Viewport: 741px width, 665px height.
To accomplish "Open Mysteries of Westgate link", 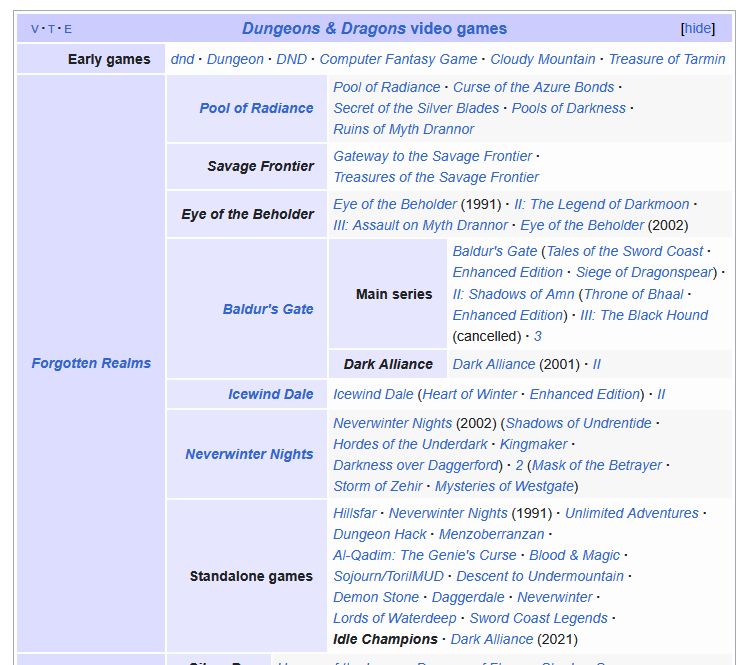I will 504,486.
